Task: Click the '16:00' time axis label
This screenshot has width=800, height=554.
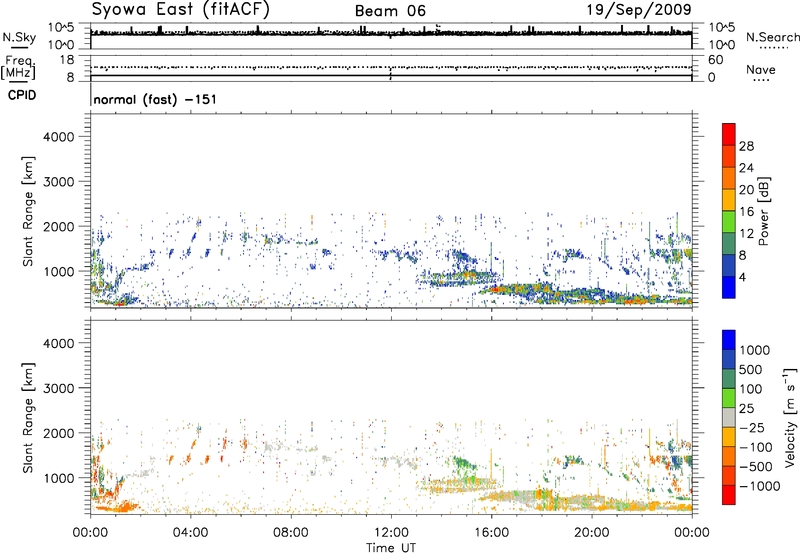Action: [491, 533]
